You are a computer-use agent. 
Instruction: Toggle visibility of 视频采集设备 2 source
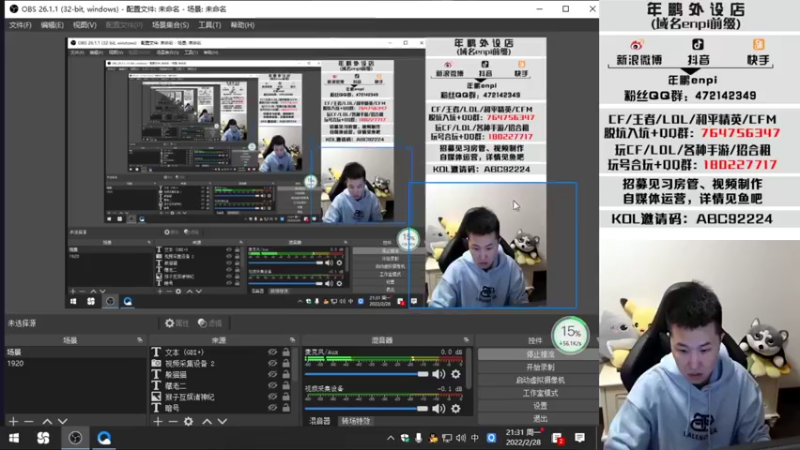coord(272,363)
